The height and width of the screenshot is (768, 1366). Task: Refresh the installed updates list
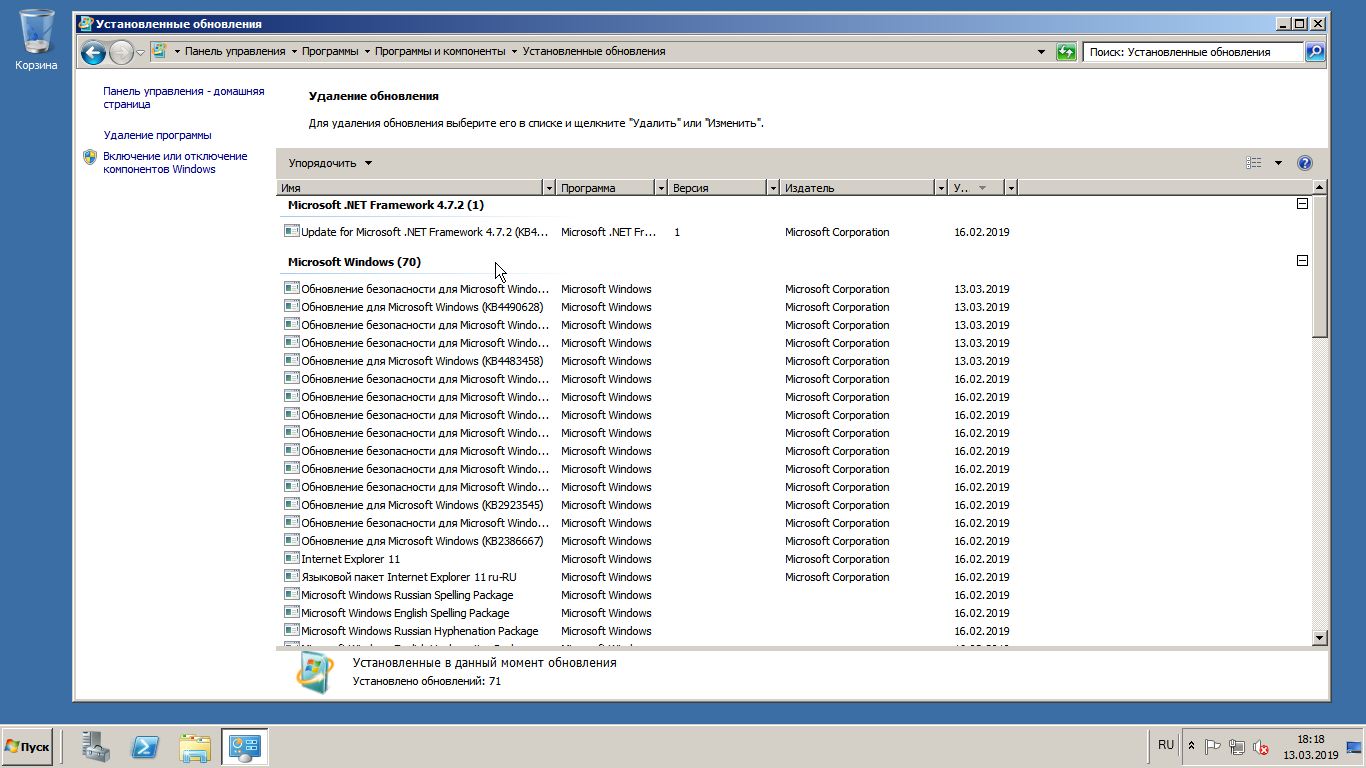click(x=1066, y=52)
